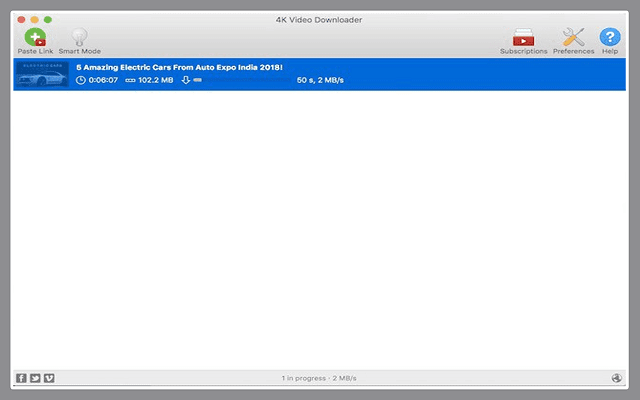Open the Facebook link in status bar

click(x=21, y=378)
